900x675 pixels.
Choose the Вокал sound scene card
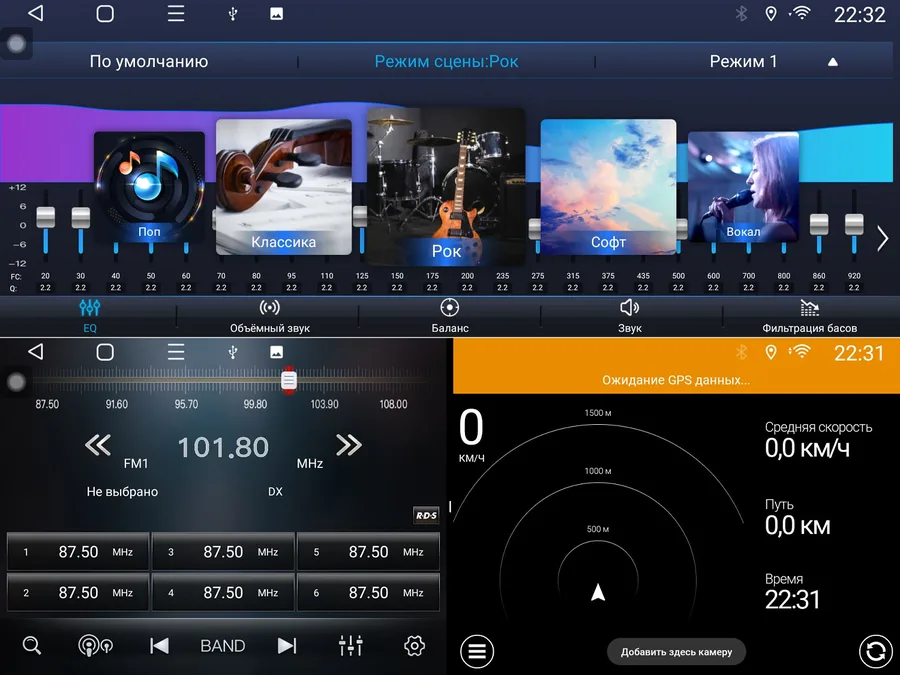coord(743,187)
